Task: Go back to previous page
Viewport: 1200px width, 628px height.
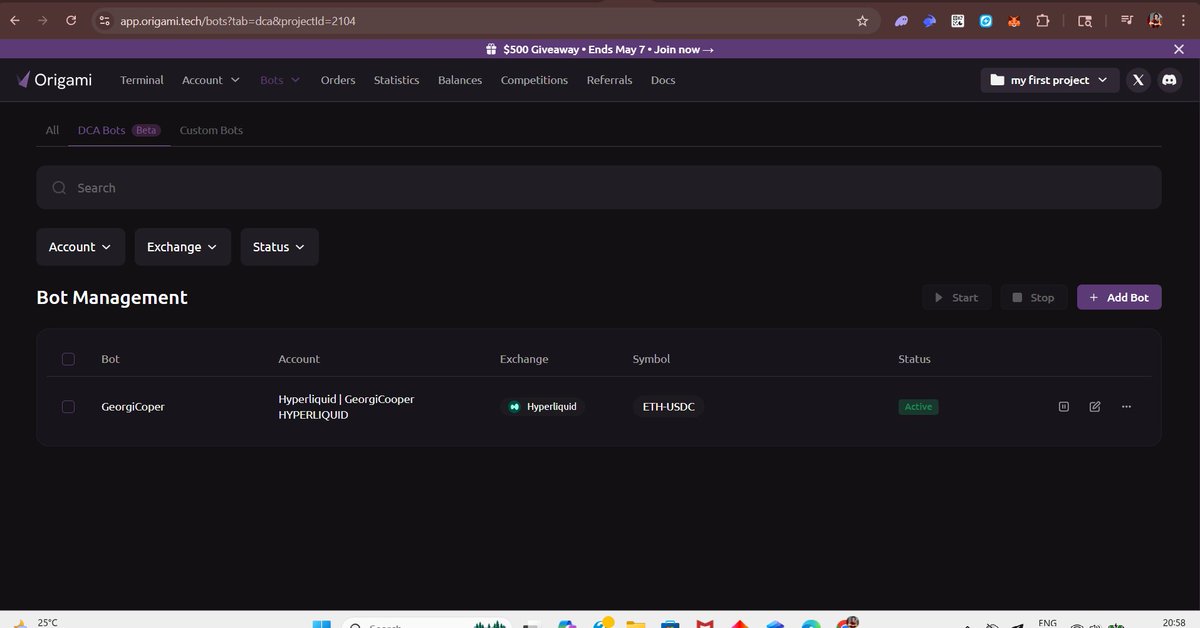Action: 14,20
